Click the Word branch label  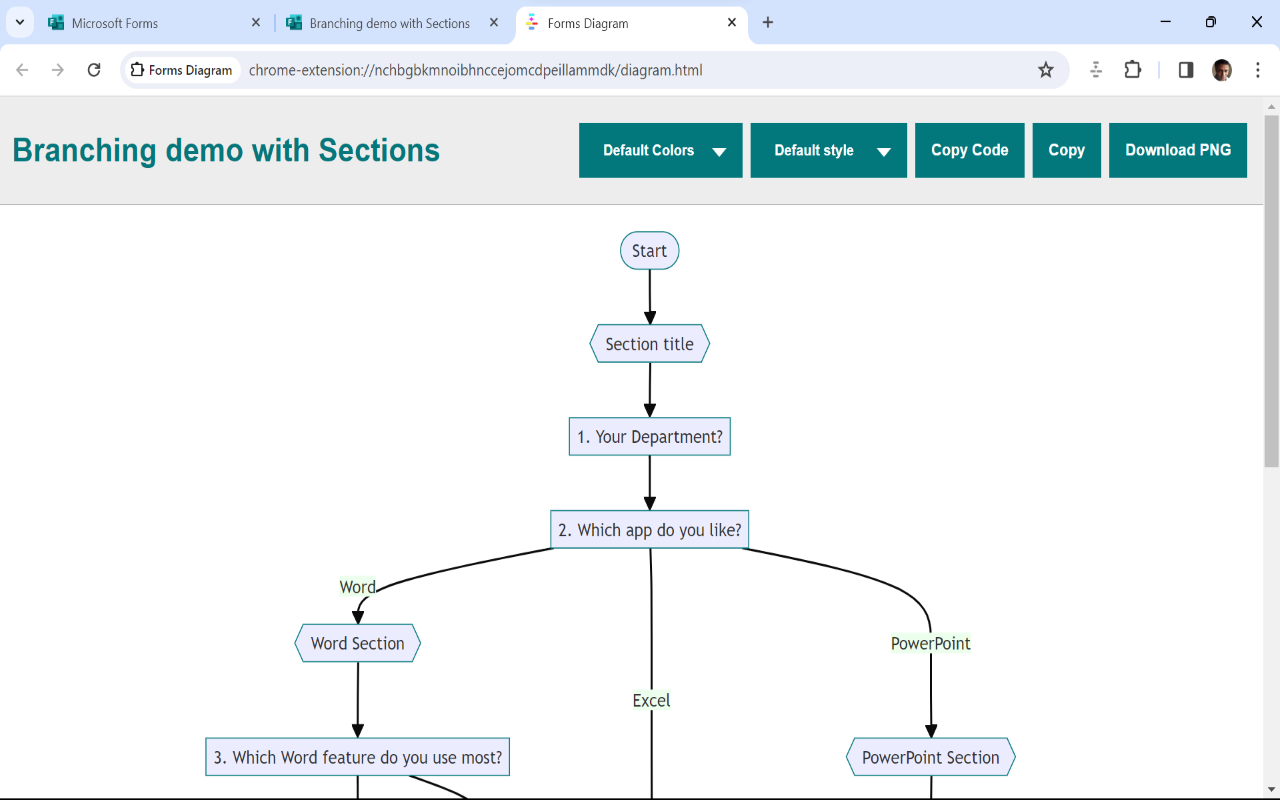(358, 587)
